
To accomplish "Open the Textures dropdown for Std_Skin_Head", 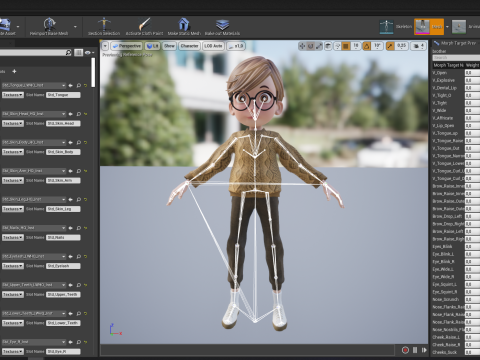I will pyautogui.click(x=13, y=123).
